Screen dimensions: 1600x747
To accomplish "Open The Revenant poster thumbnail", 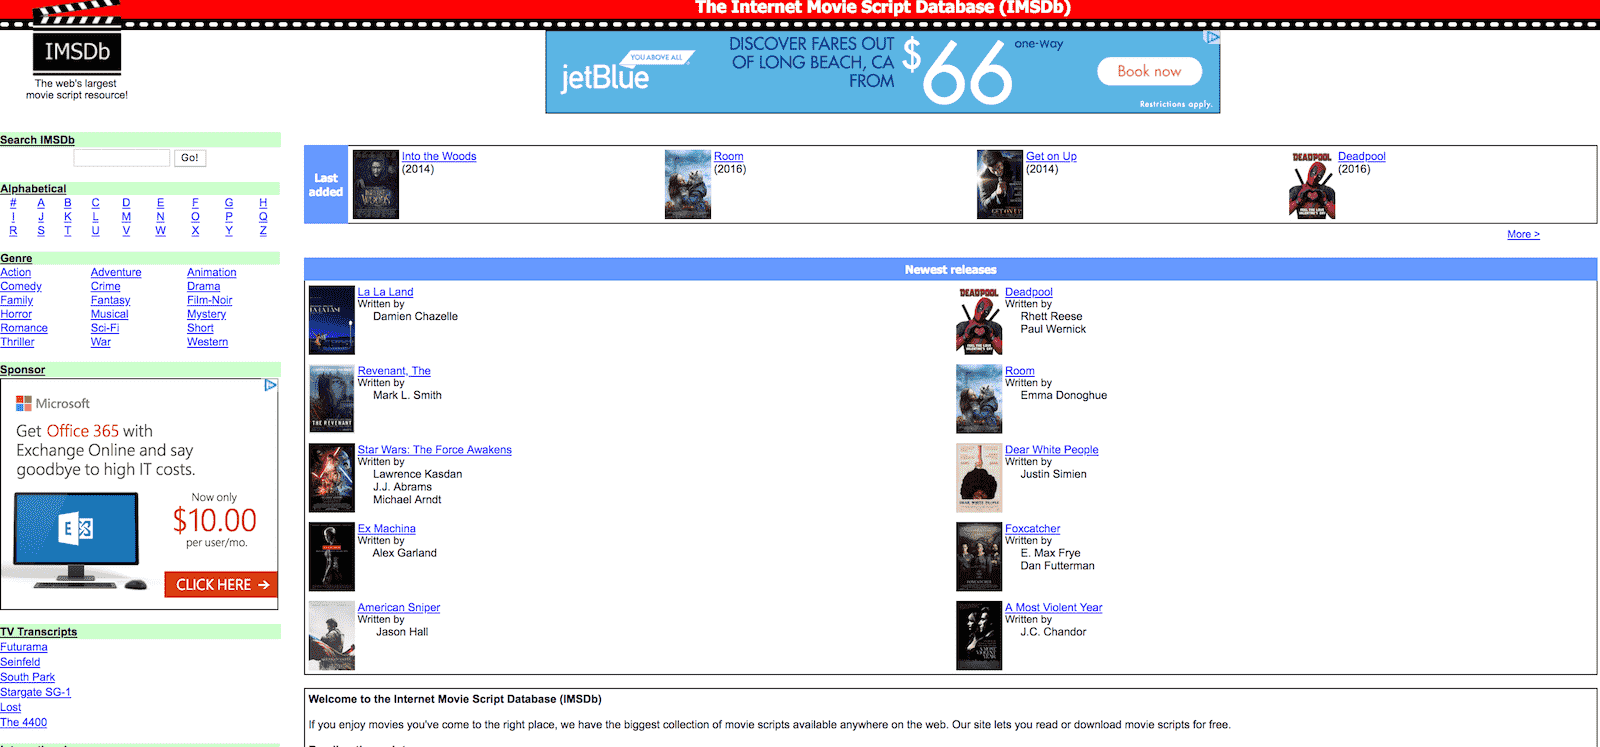I will pos(332,399).
